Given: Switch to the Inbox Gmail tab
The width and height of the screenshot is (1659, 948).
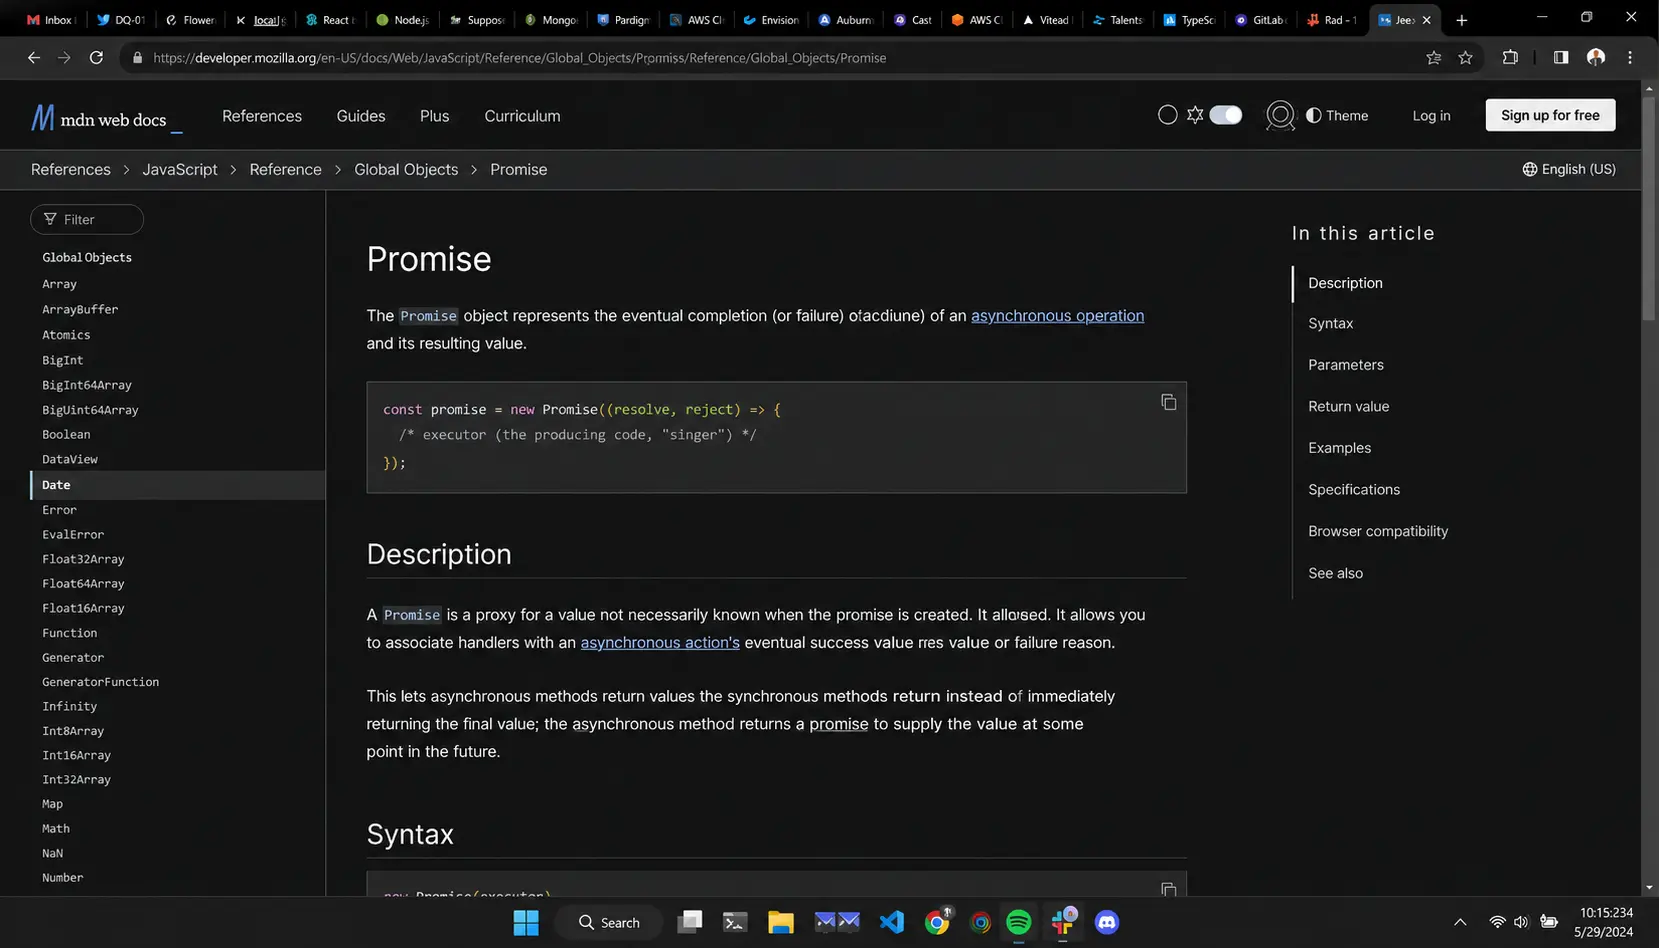Looking at the screenshot, I should tap(50, 20).
